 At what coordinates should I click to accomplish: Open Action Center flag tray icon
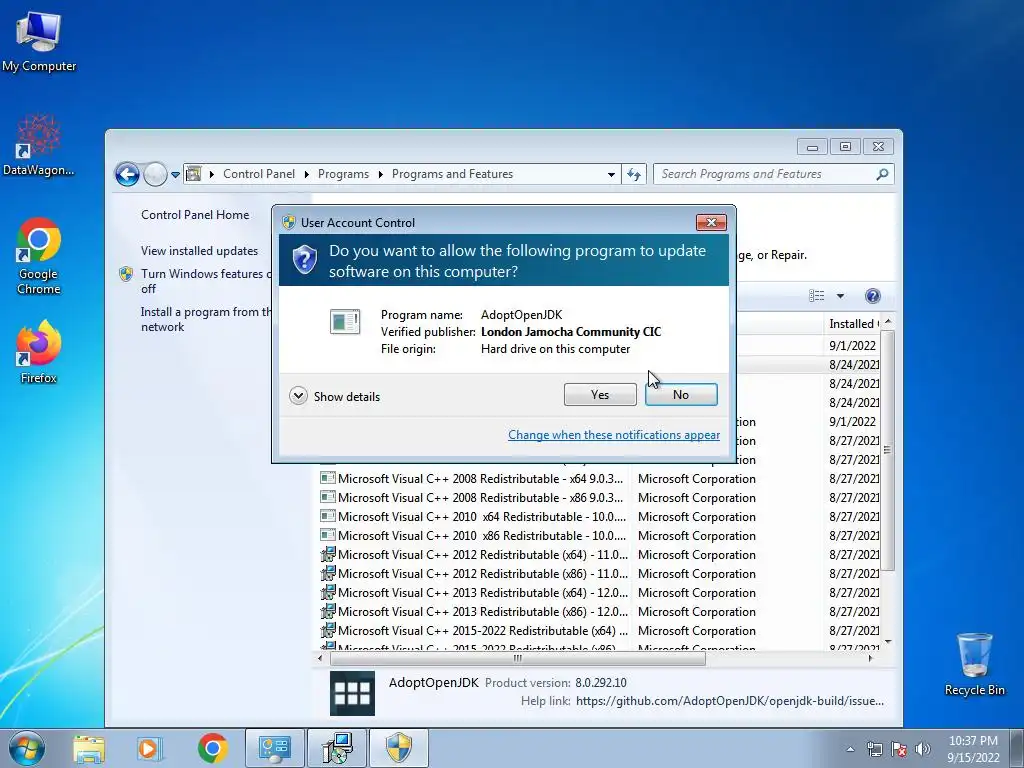pyautogui.click(x=899, y=749)
